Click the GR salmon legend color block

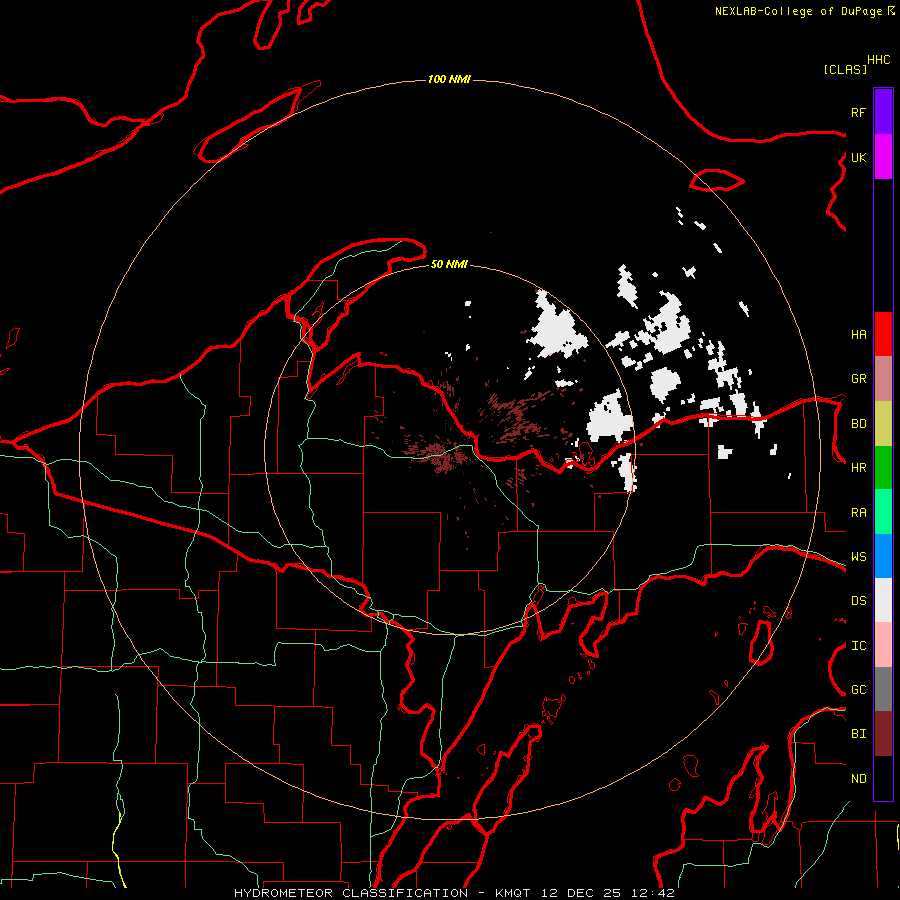(x=883, y=378)
